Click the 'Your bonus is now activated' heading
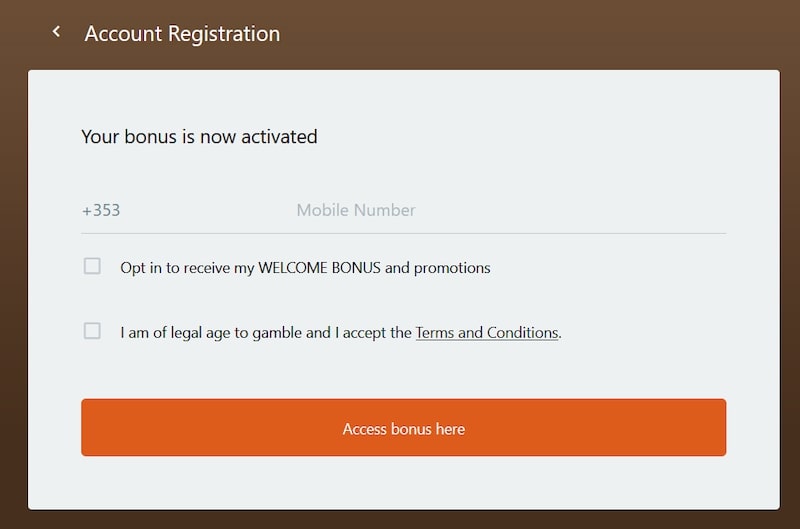The height and width of the screenshot is (529, 800). (199, 137)
